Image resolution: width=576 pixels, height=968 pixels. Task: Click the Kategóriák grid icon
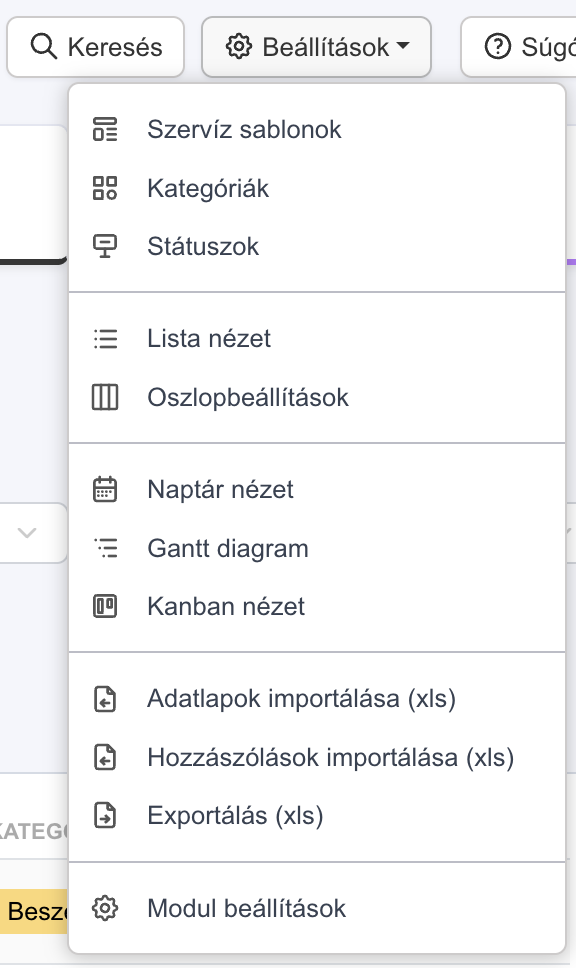(x=105, y=188)
